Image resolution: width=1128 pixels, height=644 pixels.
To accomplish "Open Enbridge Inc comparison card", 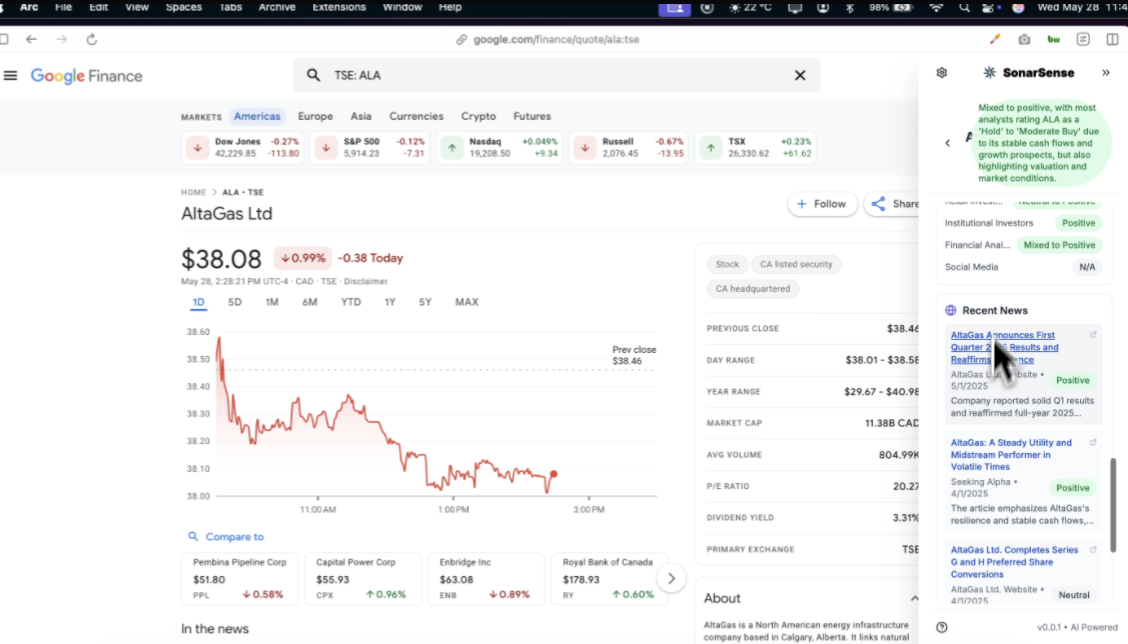I will [x=486, y=579].
